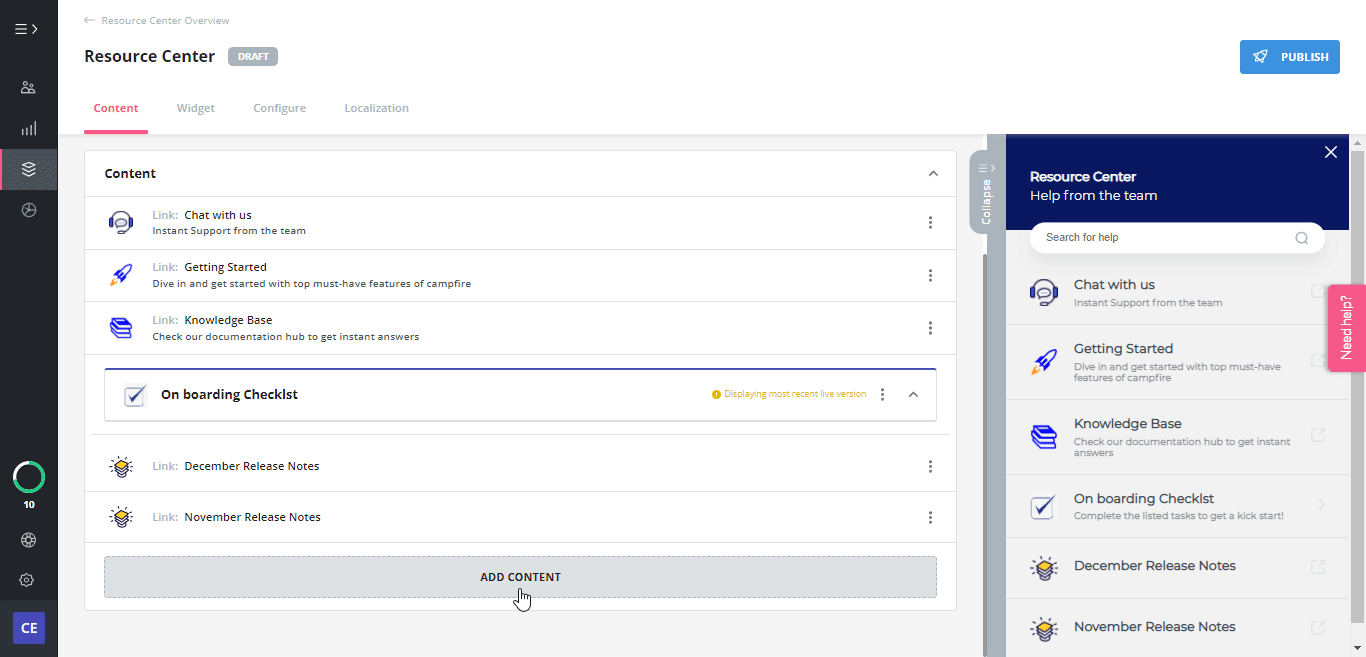
Task: Select the layers icon in the sidebar
Action: coord(28,169)
